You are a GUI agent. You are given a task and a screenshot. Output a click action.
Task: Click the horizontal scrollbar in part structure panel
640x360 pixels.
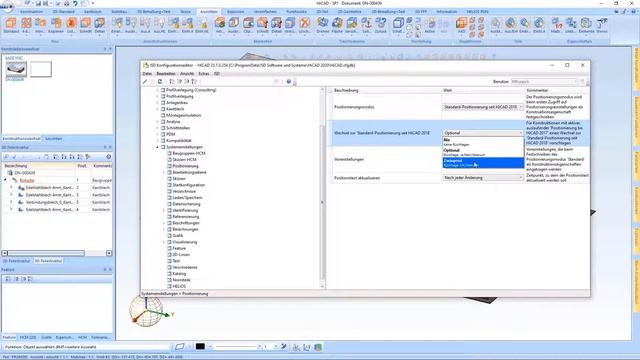46,253
